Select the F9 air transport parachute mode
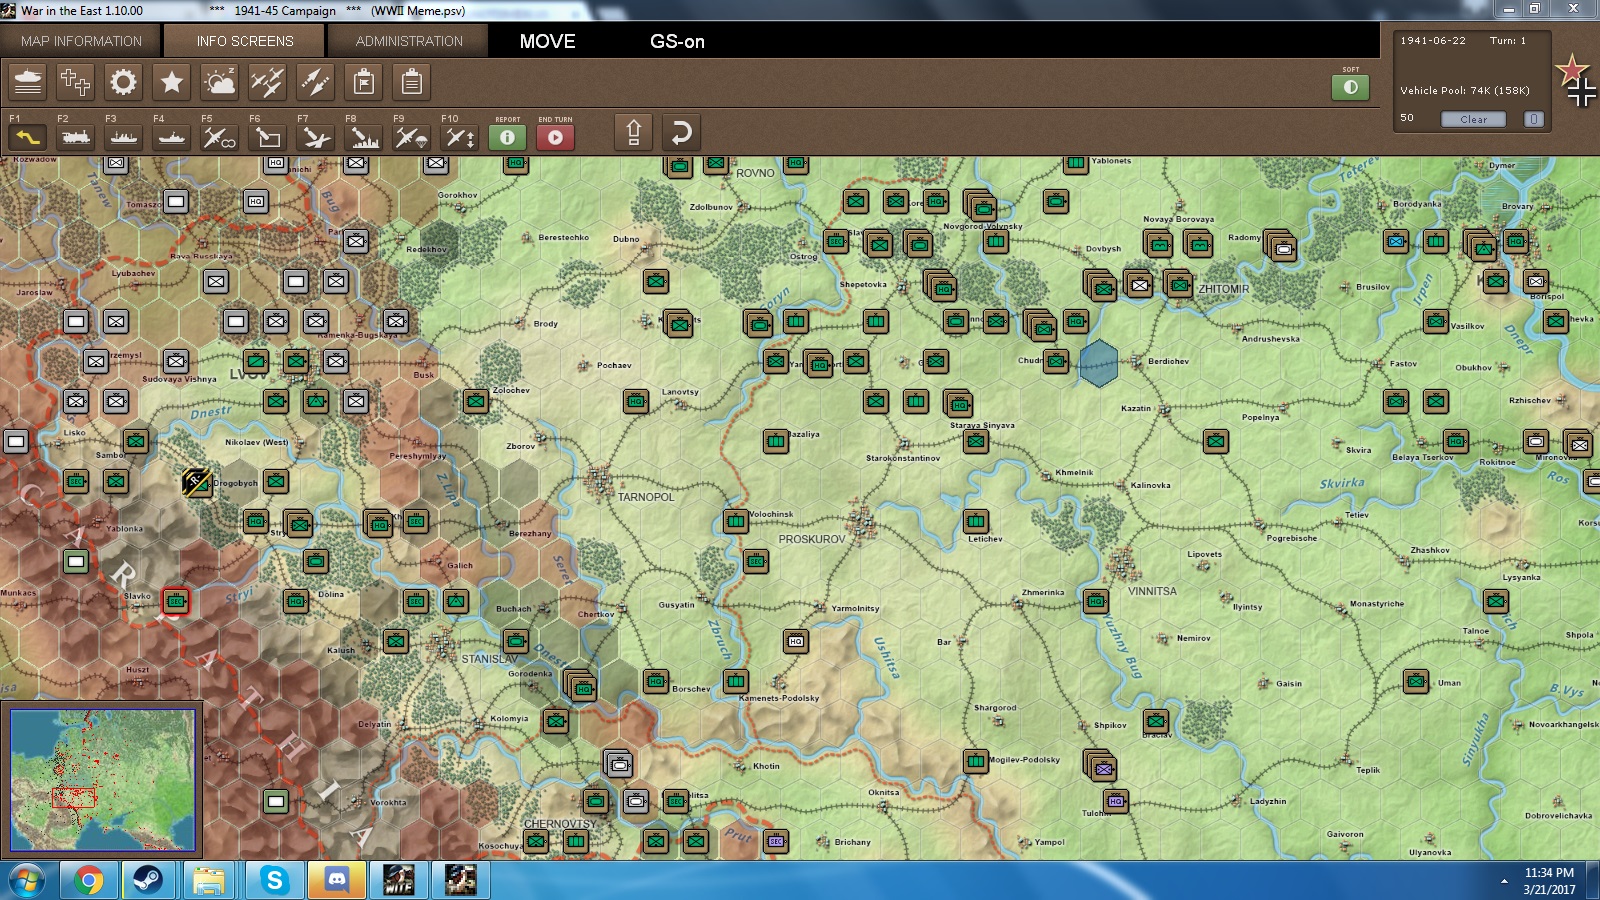Image resolution: width=1600 pixels, height=900 pixels. click(411, 137)
